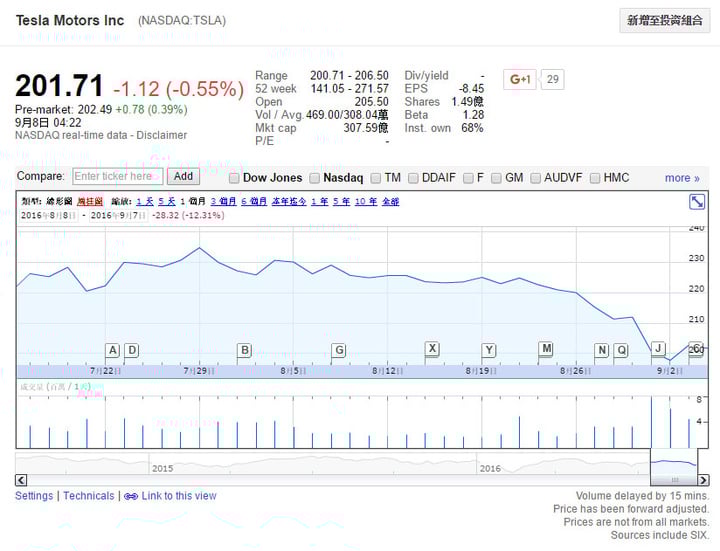Viewport: 720px width, 551px height.
Task: Open Technicals link
Action: 89,496
